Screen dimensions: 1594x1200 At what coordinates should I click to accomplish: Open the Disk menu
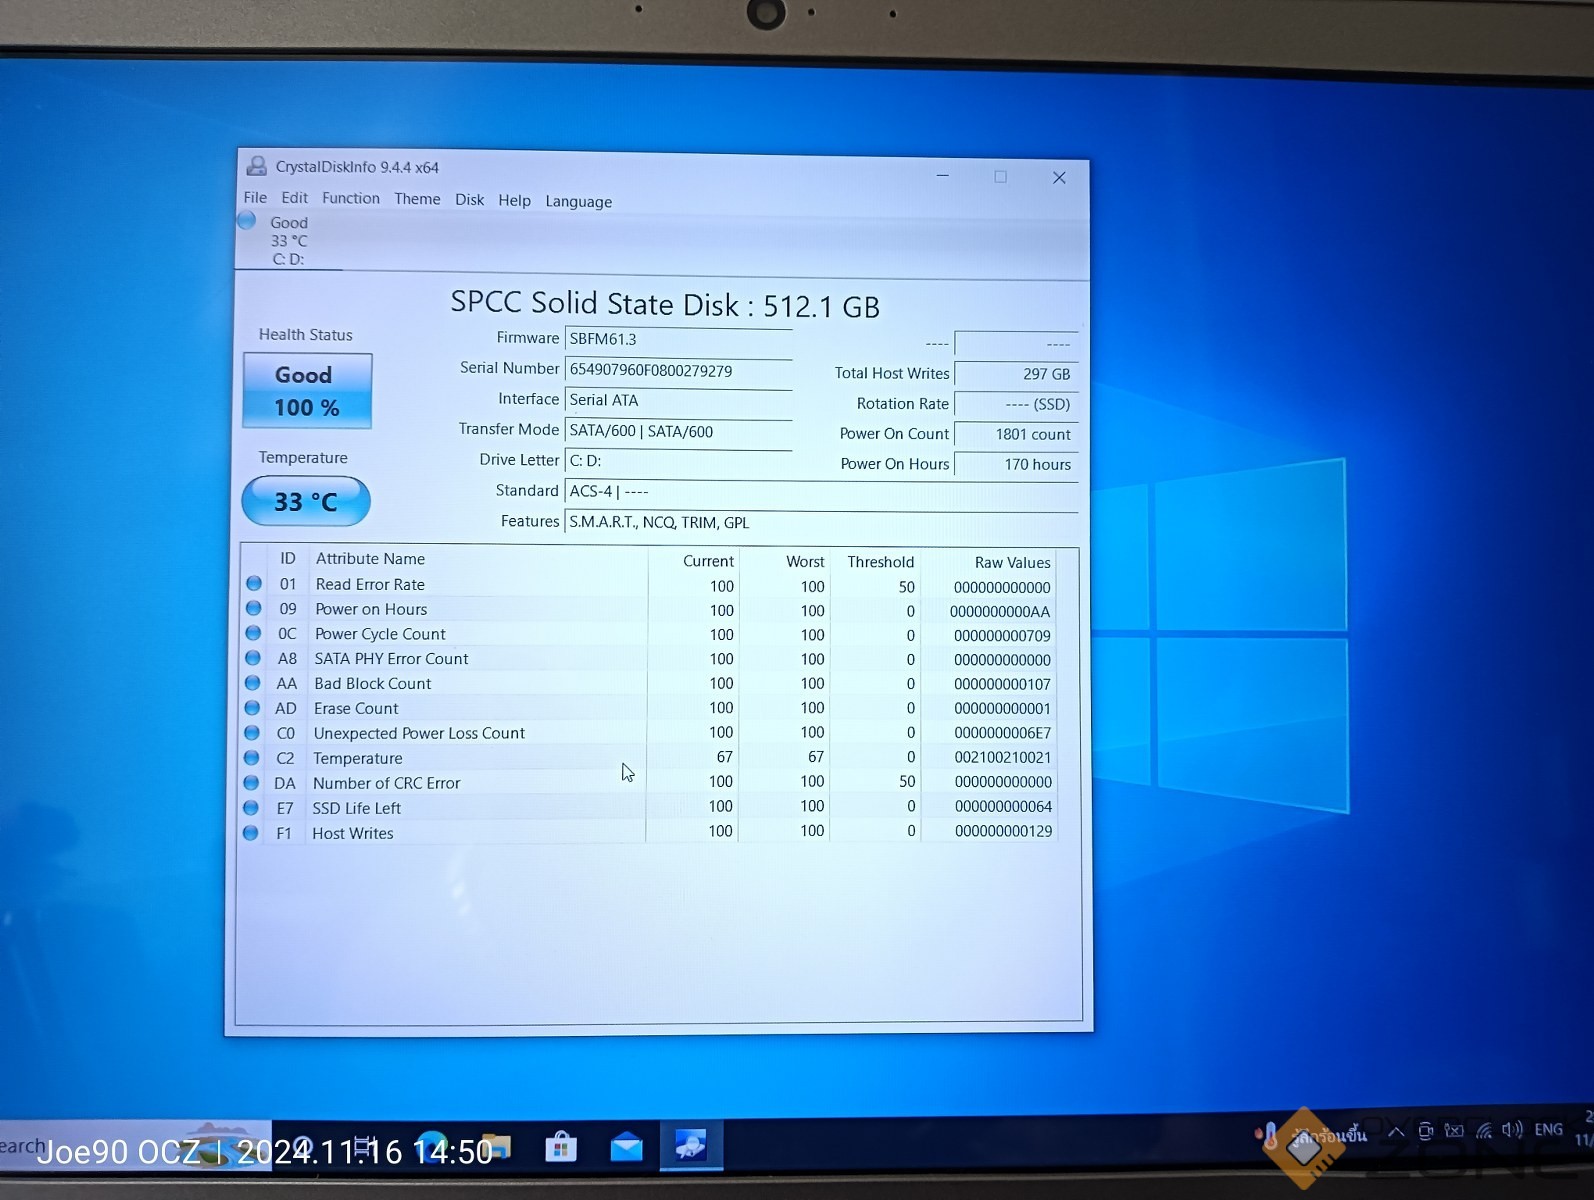point(469,200)
